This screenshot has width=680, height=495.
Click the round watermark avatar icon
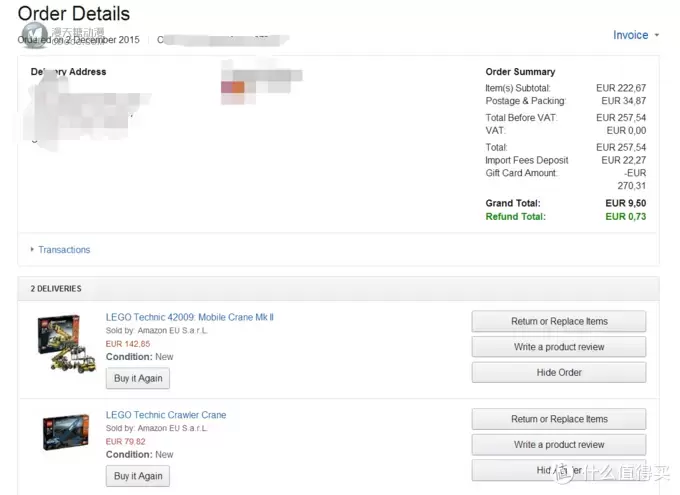coord(35,35)
